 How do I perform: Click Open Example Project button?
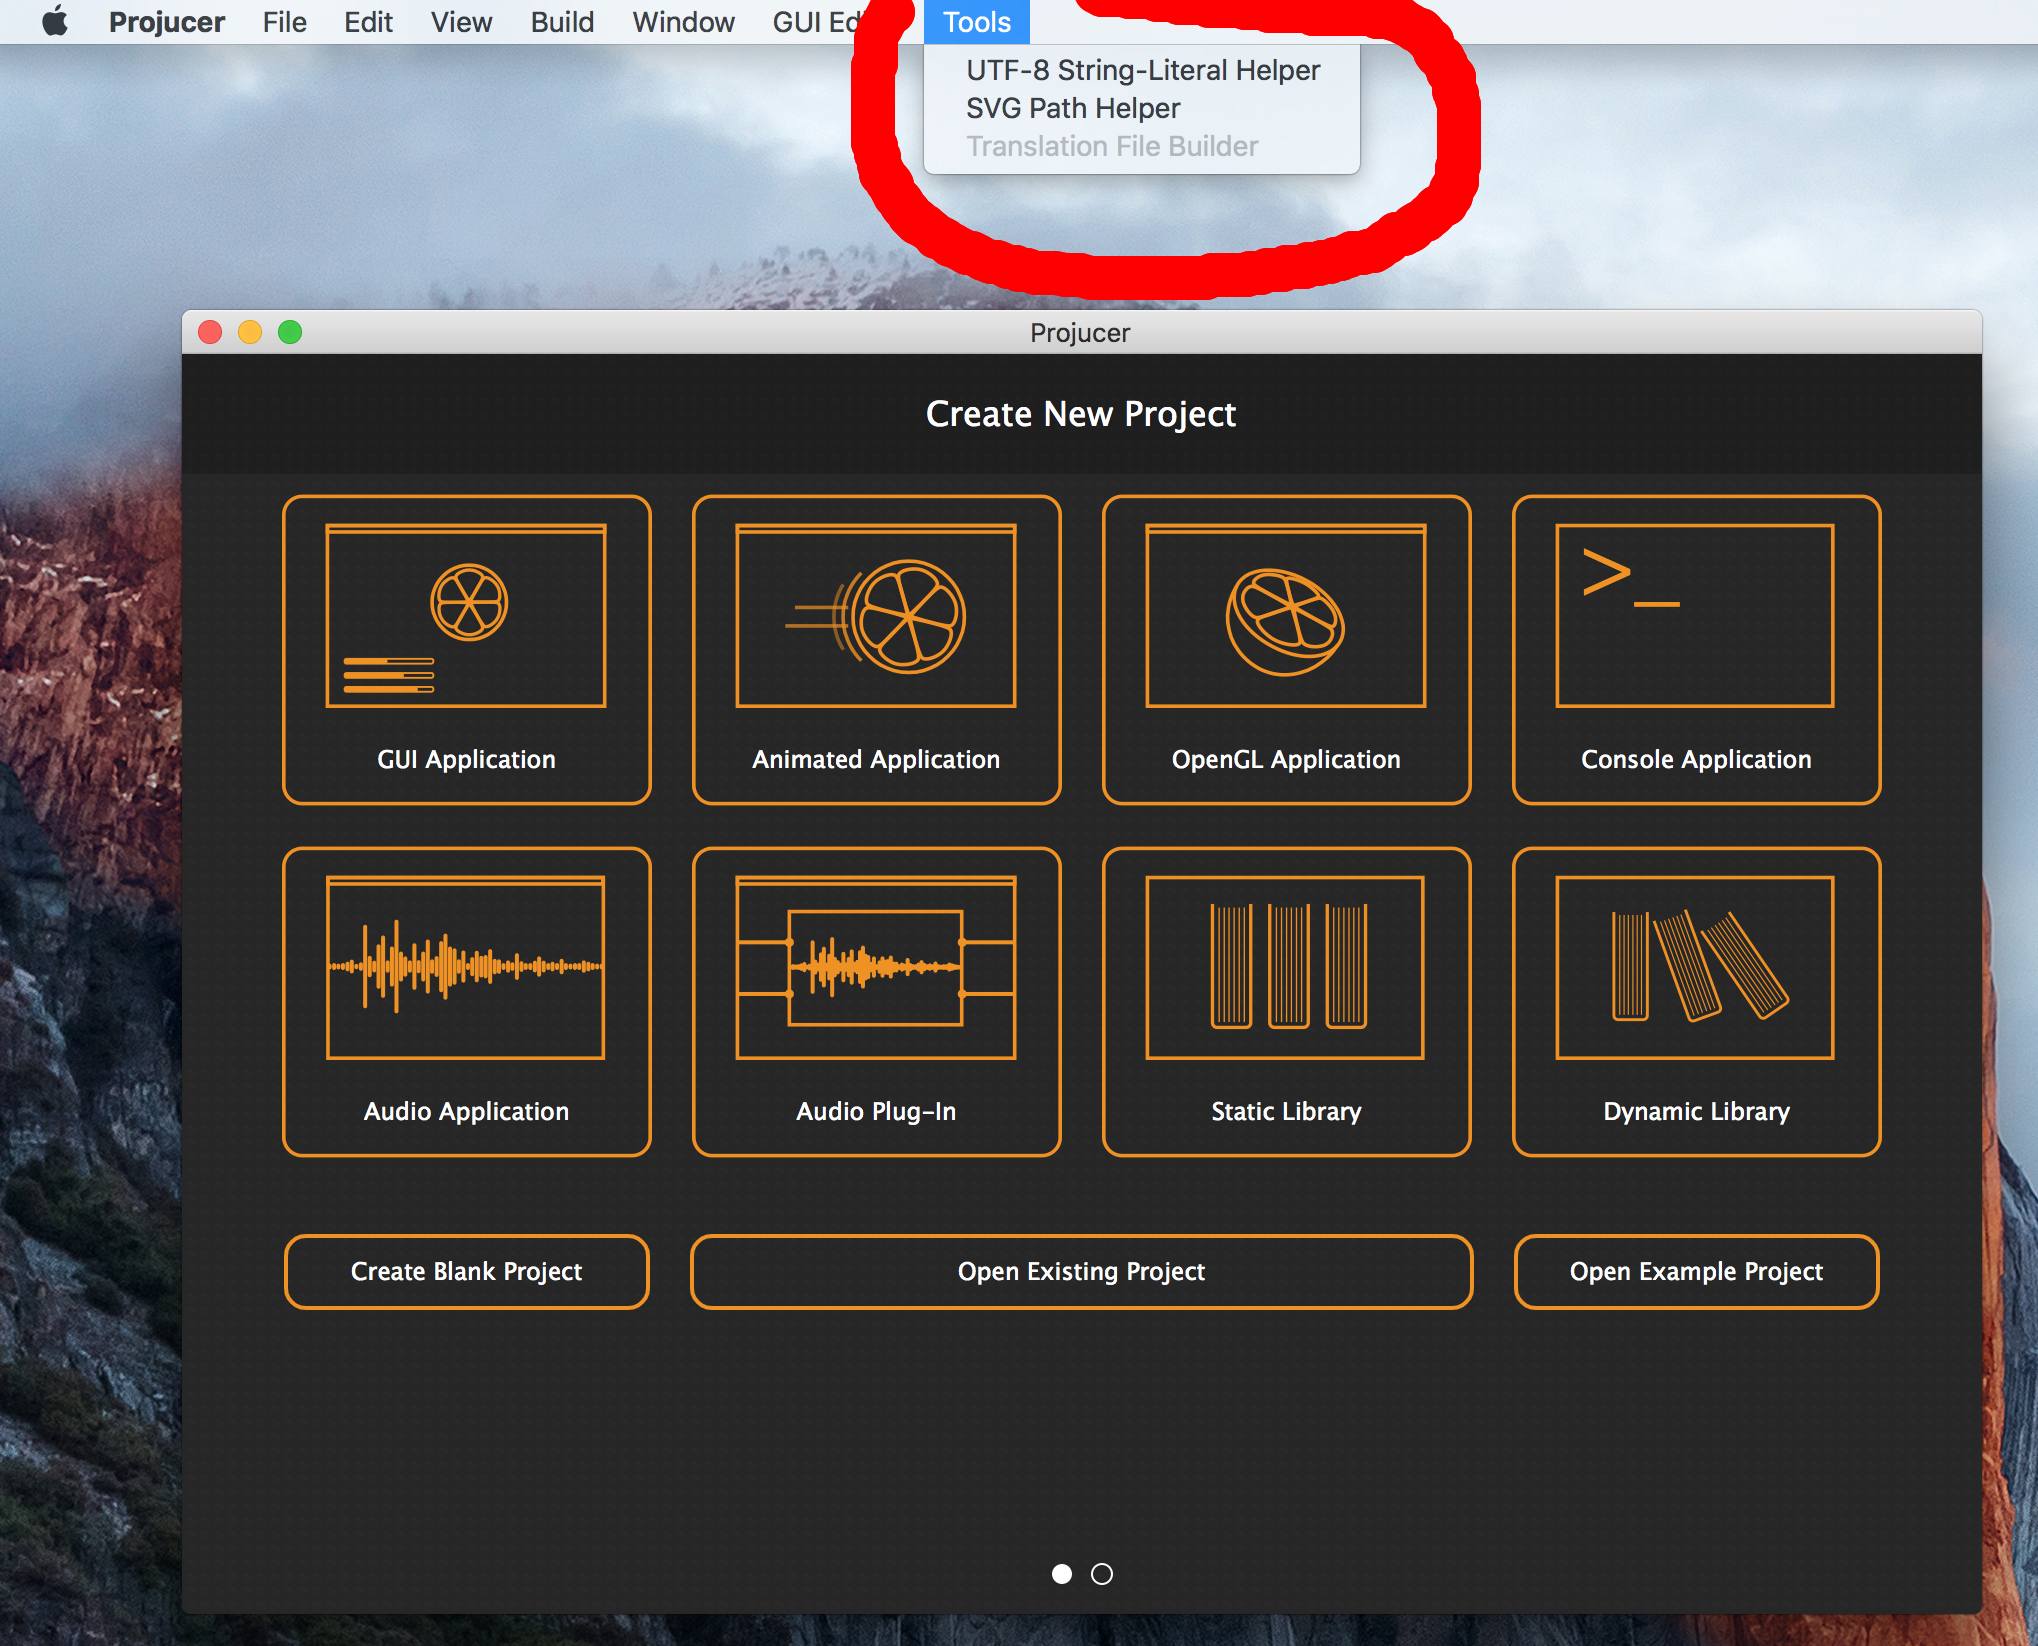(1696, 1271)
